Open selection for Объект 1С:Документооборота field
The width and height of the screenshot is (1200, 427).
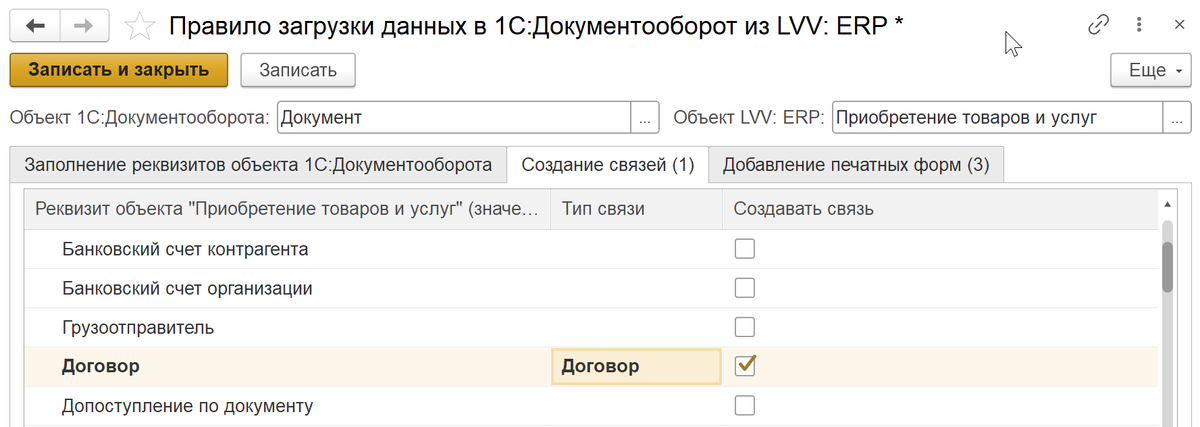click(645, 118)
